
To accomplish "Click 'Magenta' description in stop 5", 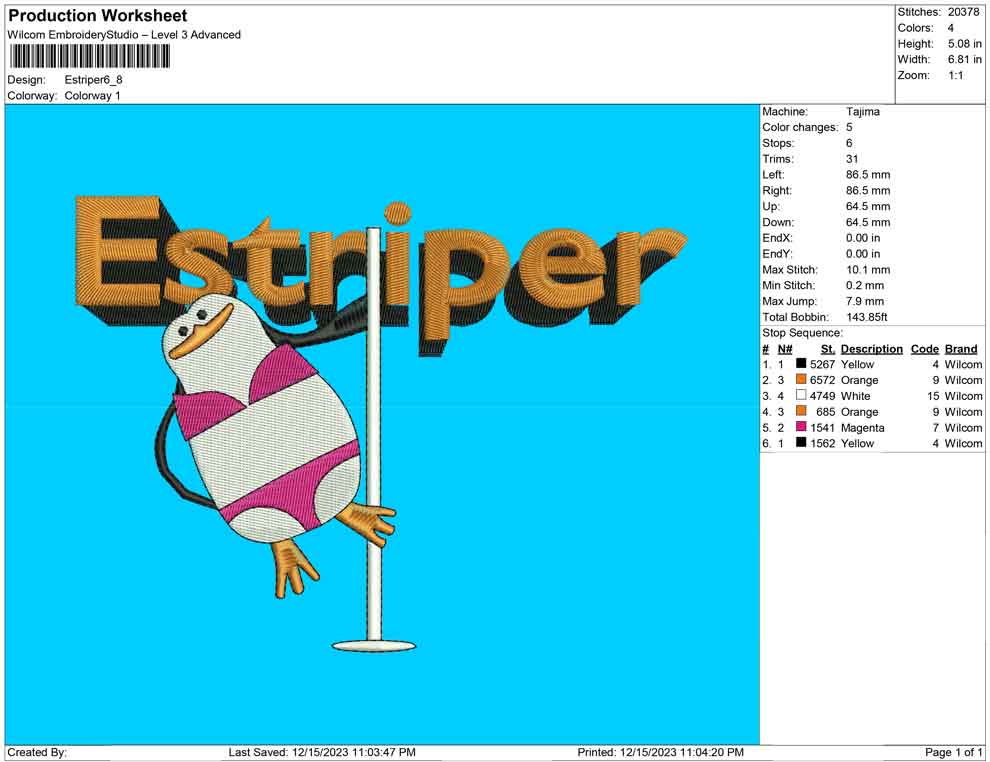I will tap(862, 427).
